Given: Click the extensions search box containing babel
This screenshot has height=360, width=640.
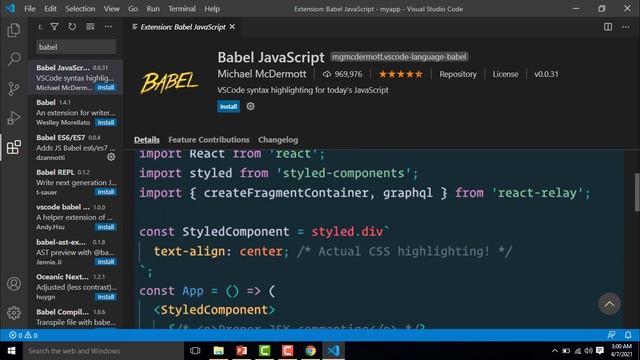Looking at the screenshot, I should tap(76, 47).
